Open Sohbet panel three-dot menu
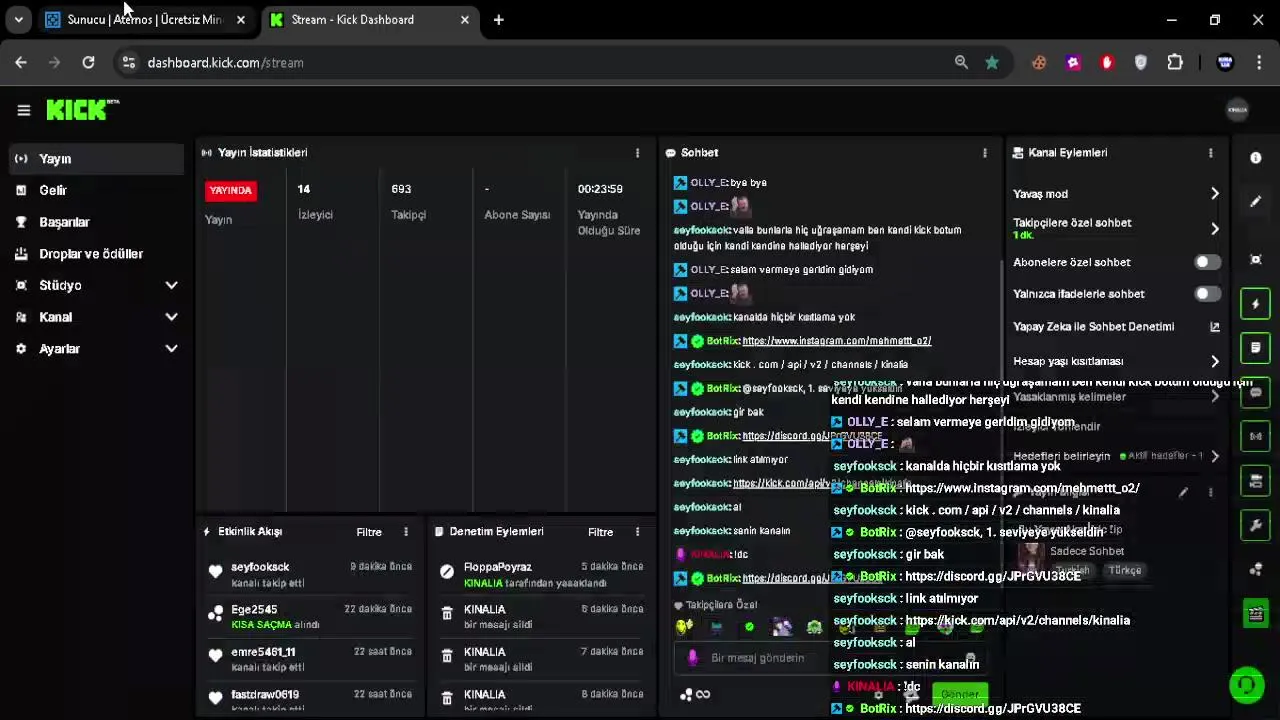 [985, 153]
